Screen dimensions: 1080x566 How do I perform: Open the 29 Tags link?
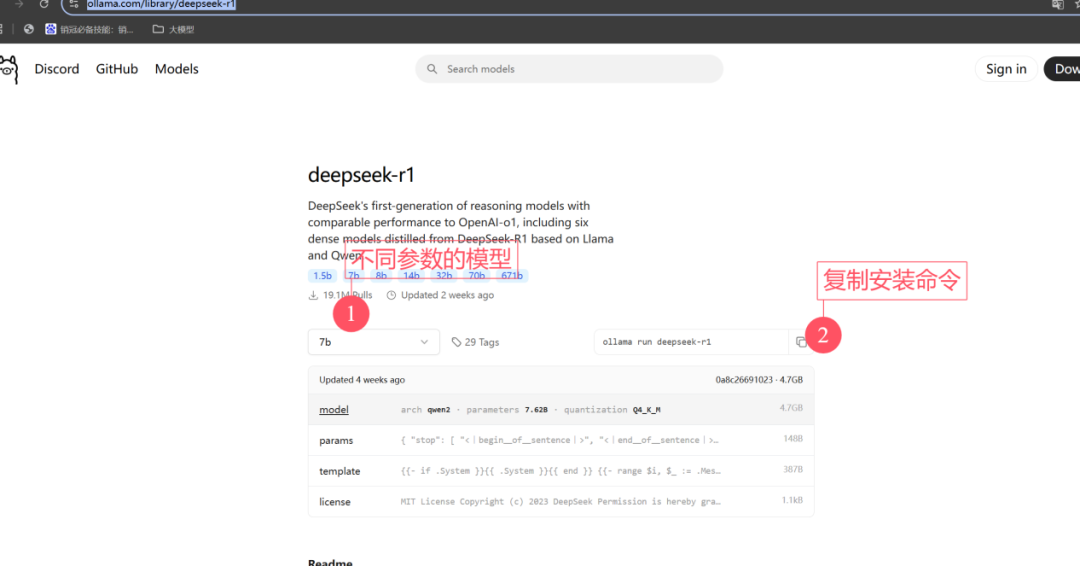point(475,342)
